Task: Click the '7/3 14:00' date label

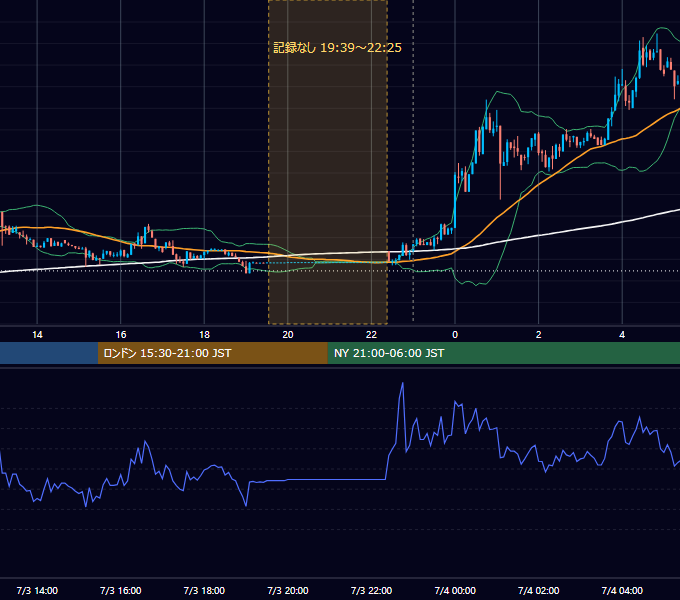Action: pos(37,590)
